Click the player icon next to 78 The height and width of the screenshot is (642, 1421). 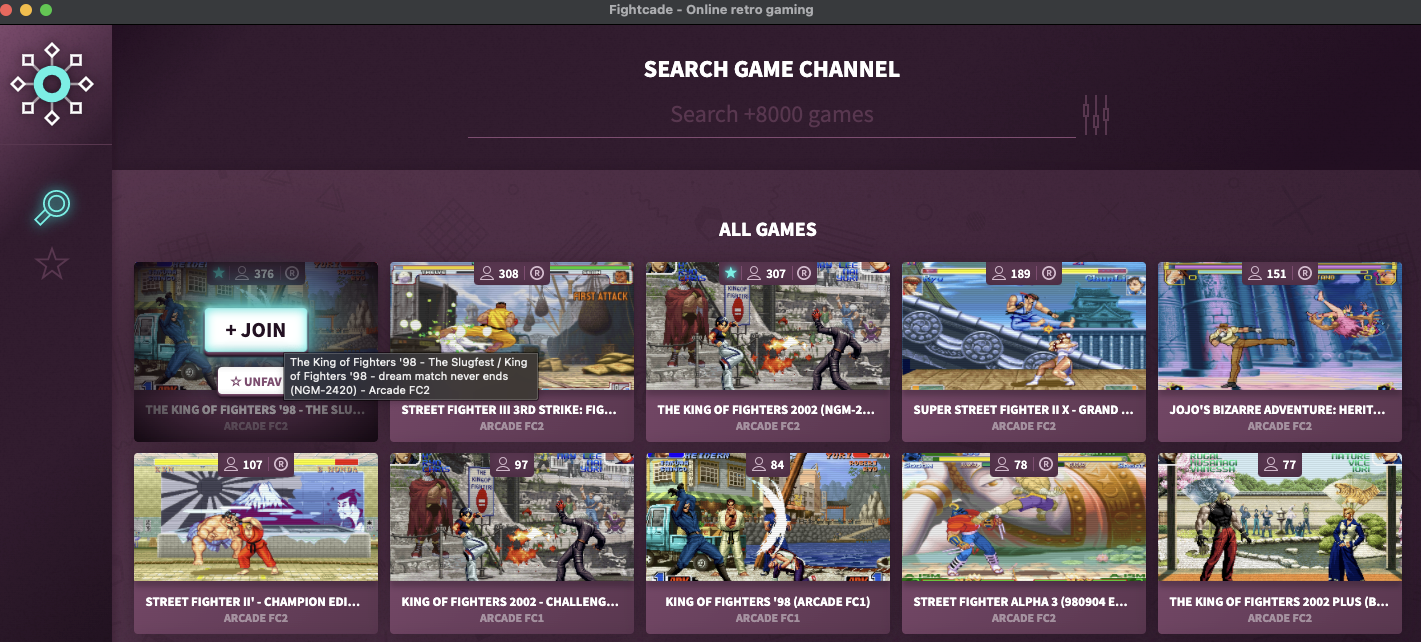coord(1003,464)
